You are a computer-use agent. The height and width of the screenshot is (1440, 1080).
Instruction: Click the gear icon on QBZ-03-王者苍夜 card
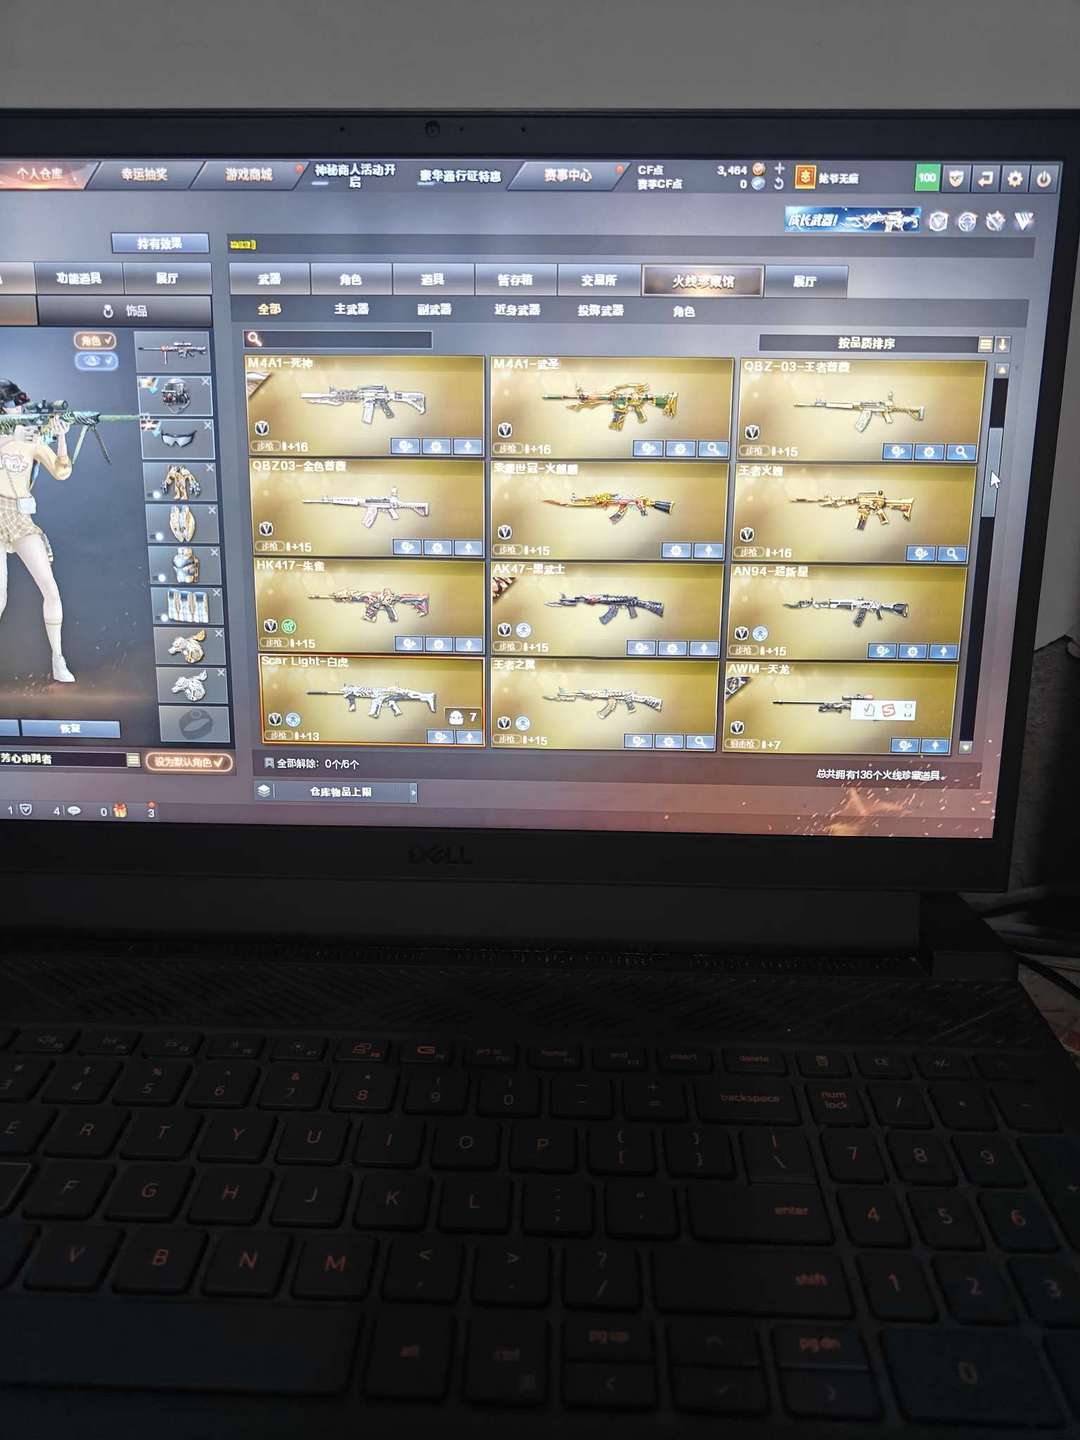930,452
